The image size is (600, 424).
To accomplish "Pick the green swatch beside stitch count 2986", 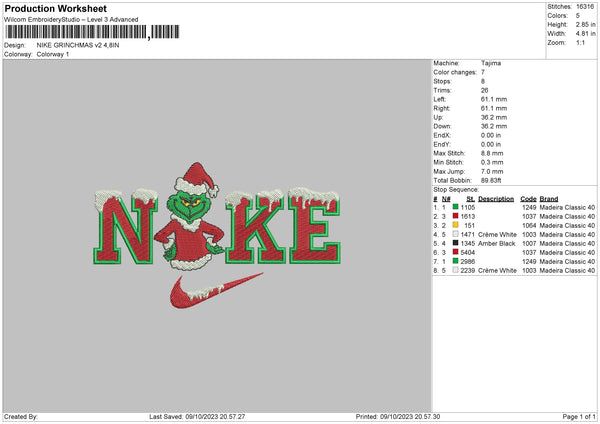I will [x=455, y=261].
